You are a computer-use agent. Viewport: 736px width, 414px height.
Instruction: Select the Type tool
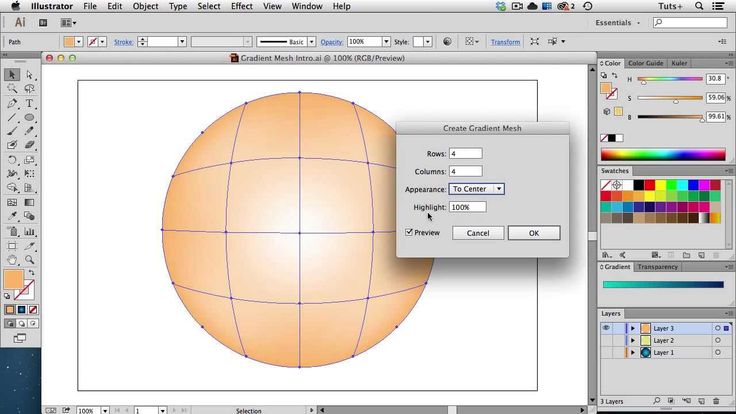pyautogui.click(x=30, y=103)
